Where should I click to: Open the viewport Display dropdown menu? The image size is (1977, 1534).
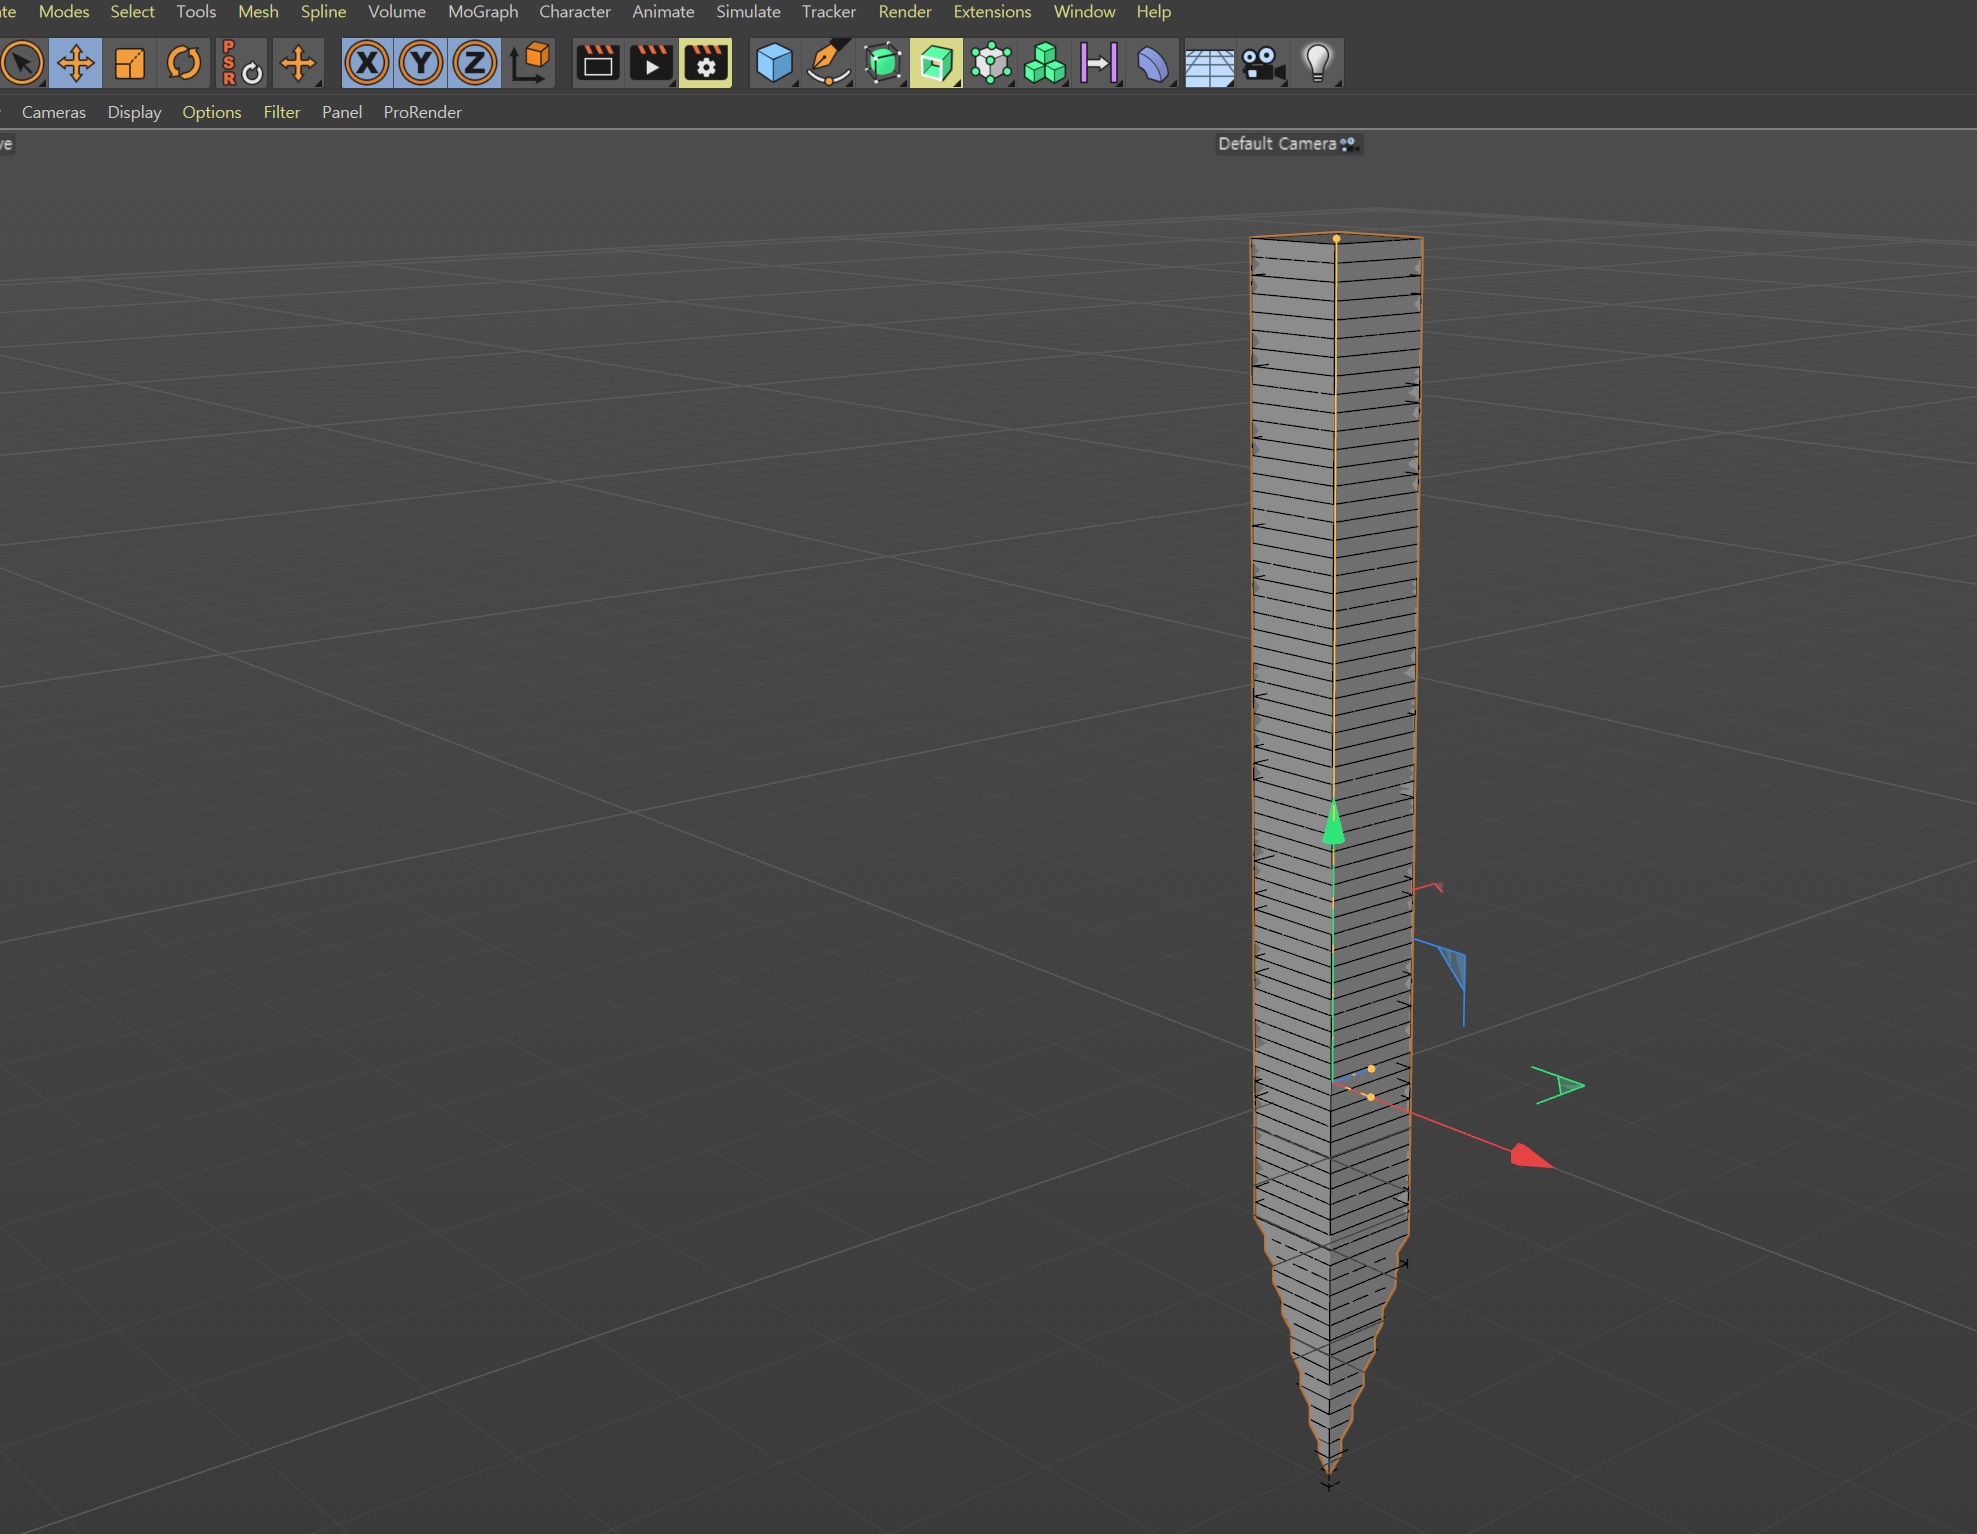(134, 112)
